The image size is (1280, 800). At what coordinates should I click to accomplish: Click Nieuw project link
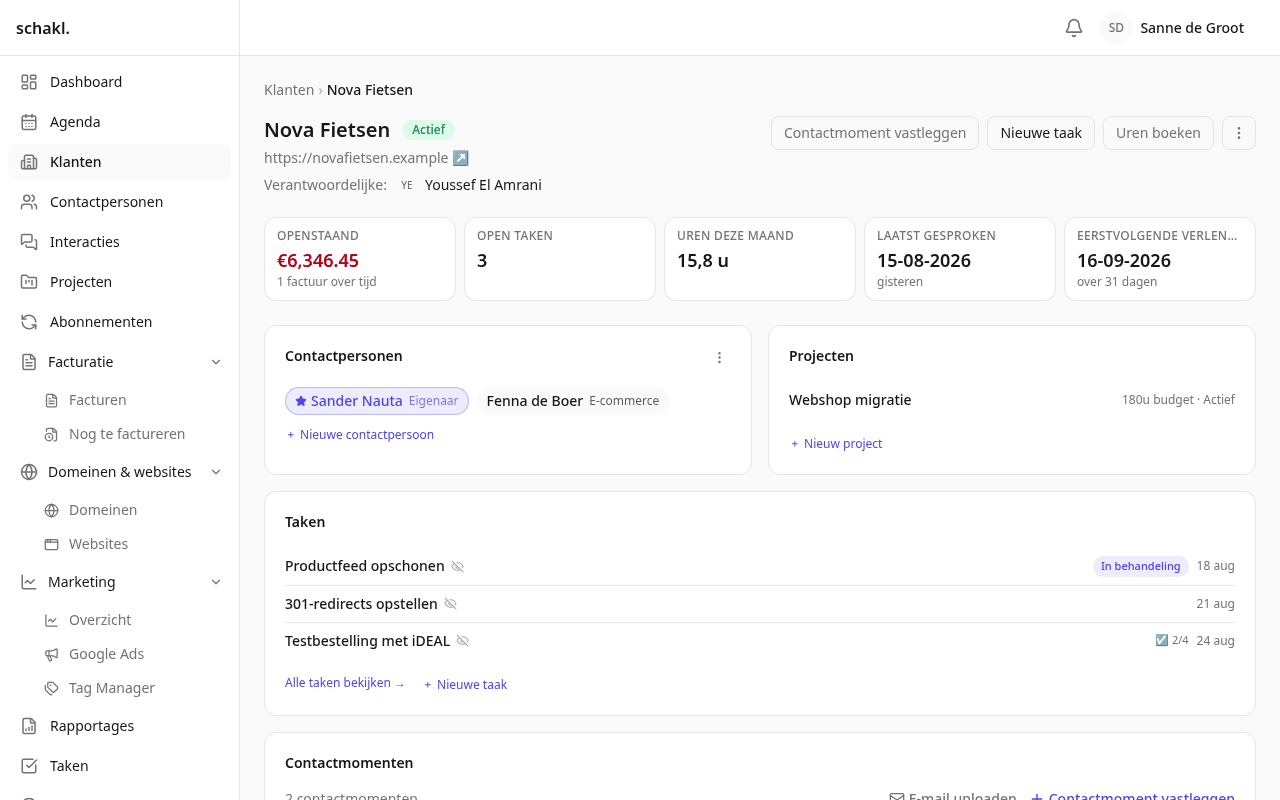[x=836, y=444]
